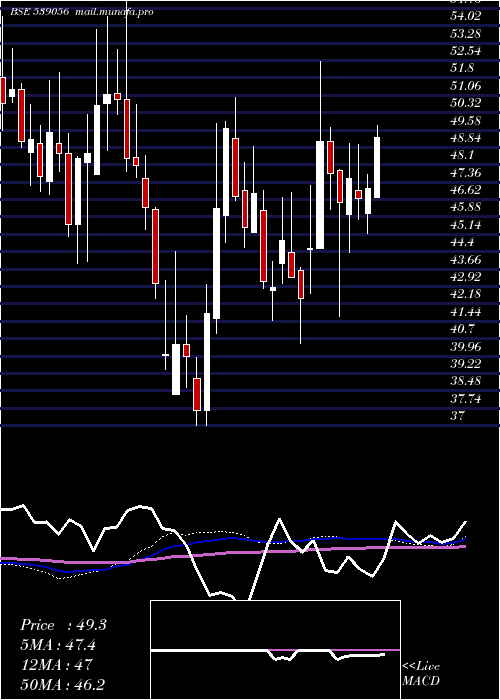Viewport: 500px width, 700px height.
Task: Click the tall white candle rising to 48.84 level
Action: (x=320, y=195)
